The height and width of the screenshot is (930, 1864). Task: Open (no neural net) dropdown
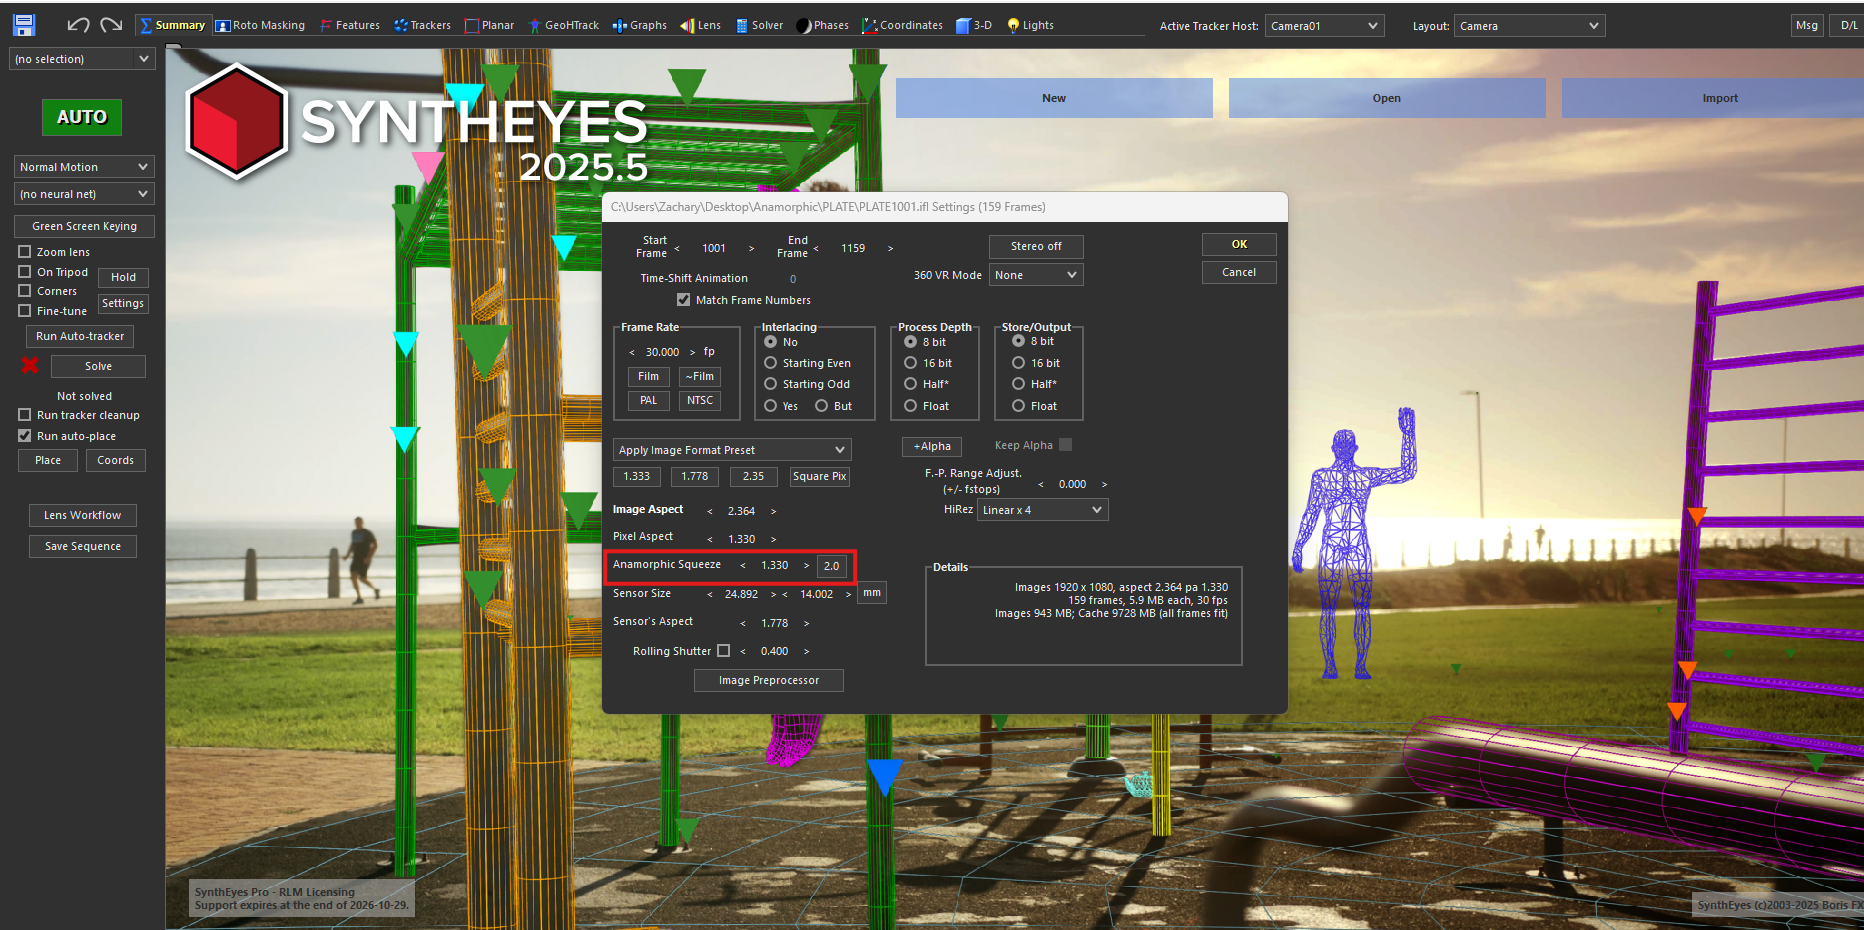pos(84,194)
